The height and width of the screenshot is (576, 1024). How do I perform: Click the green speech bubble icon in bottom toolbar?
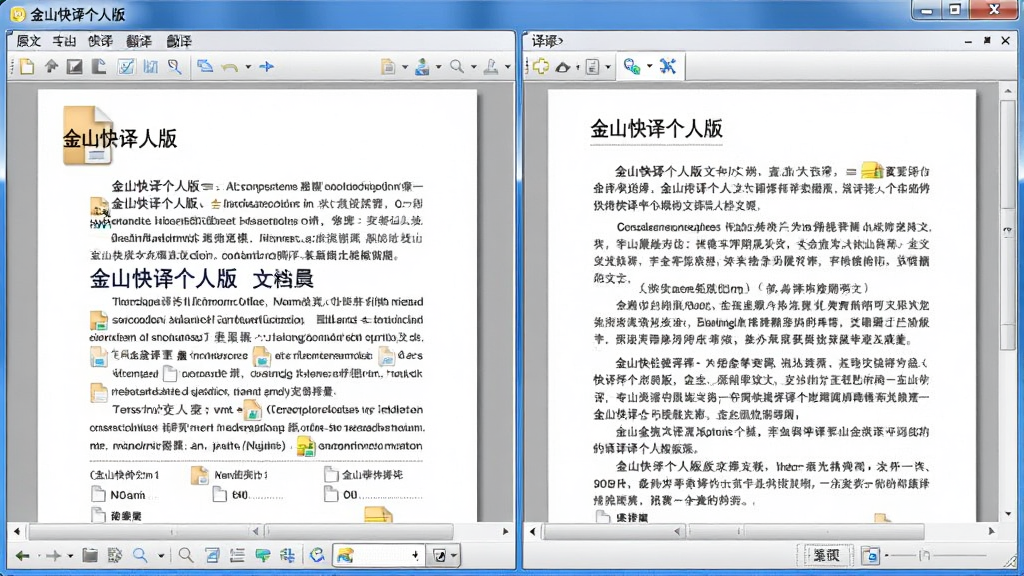coord(263,556)
